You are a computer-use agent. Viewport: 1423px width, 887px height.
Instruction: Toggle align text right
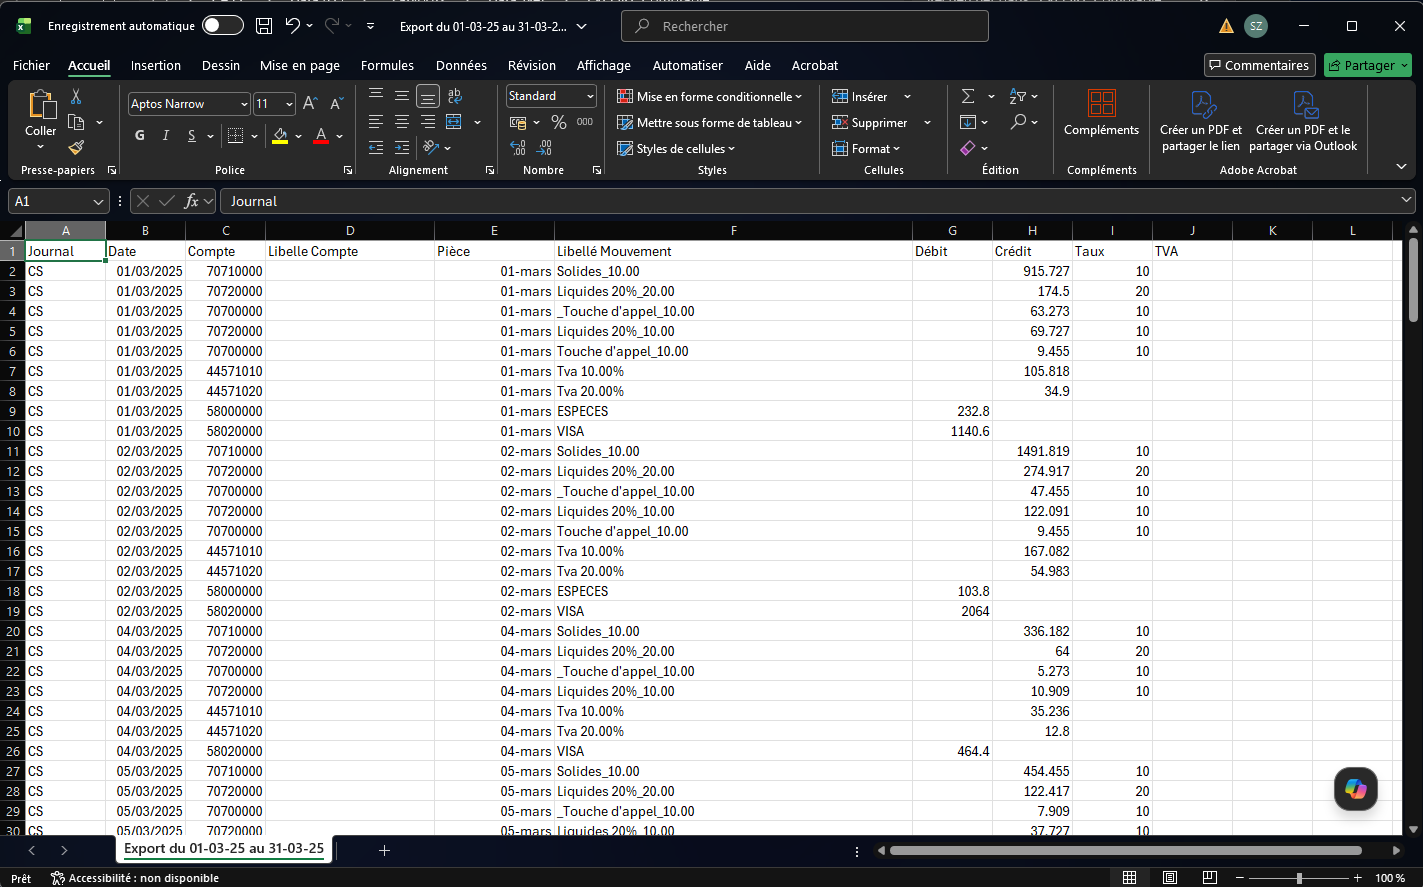[x=428, y=122]
